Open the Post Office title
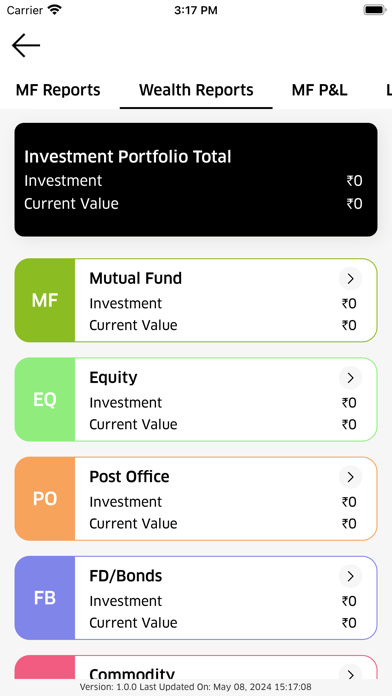Viewport: 392px width, 696px height. [x=130, y=477]
